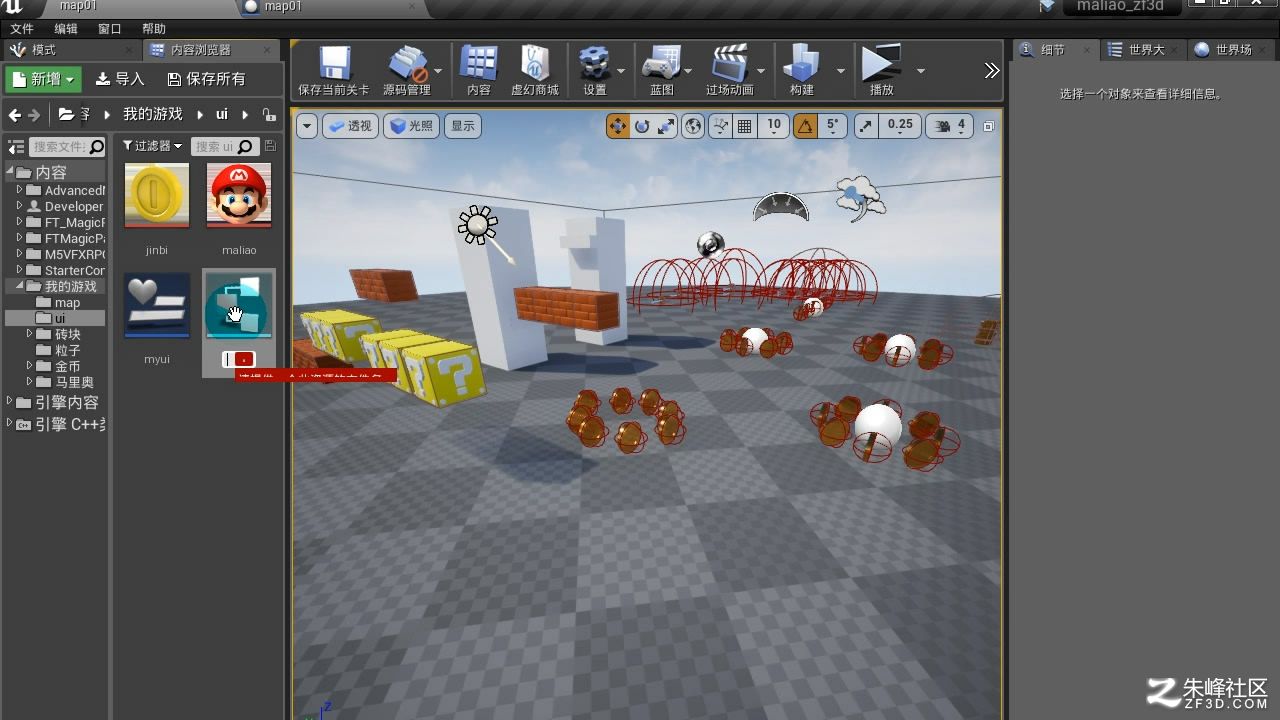Toggle rotation snap angle icon
The image size is (1280, 720).
click(x=805, y=126)
